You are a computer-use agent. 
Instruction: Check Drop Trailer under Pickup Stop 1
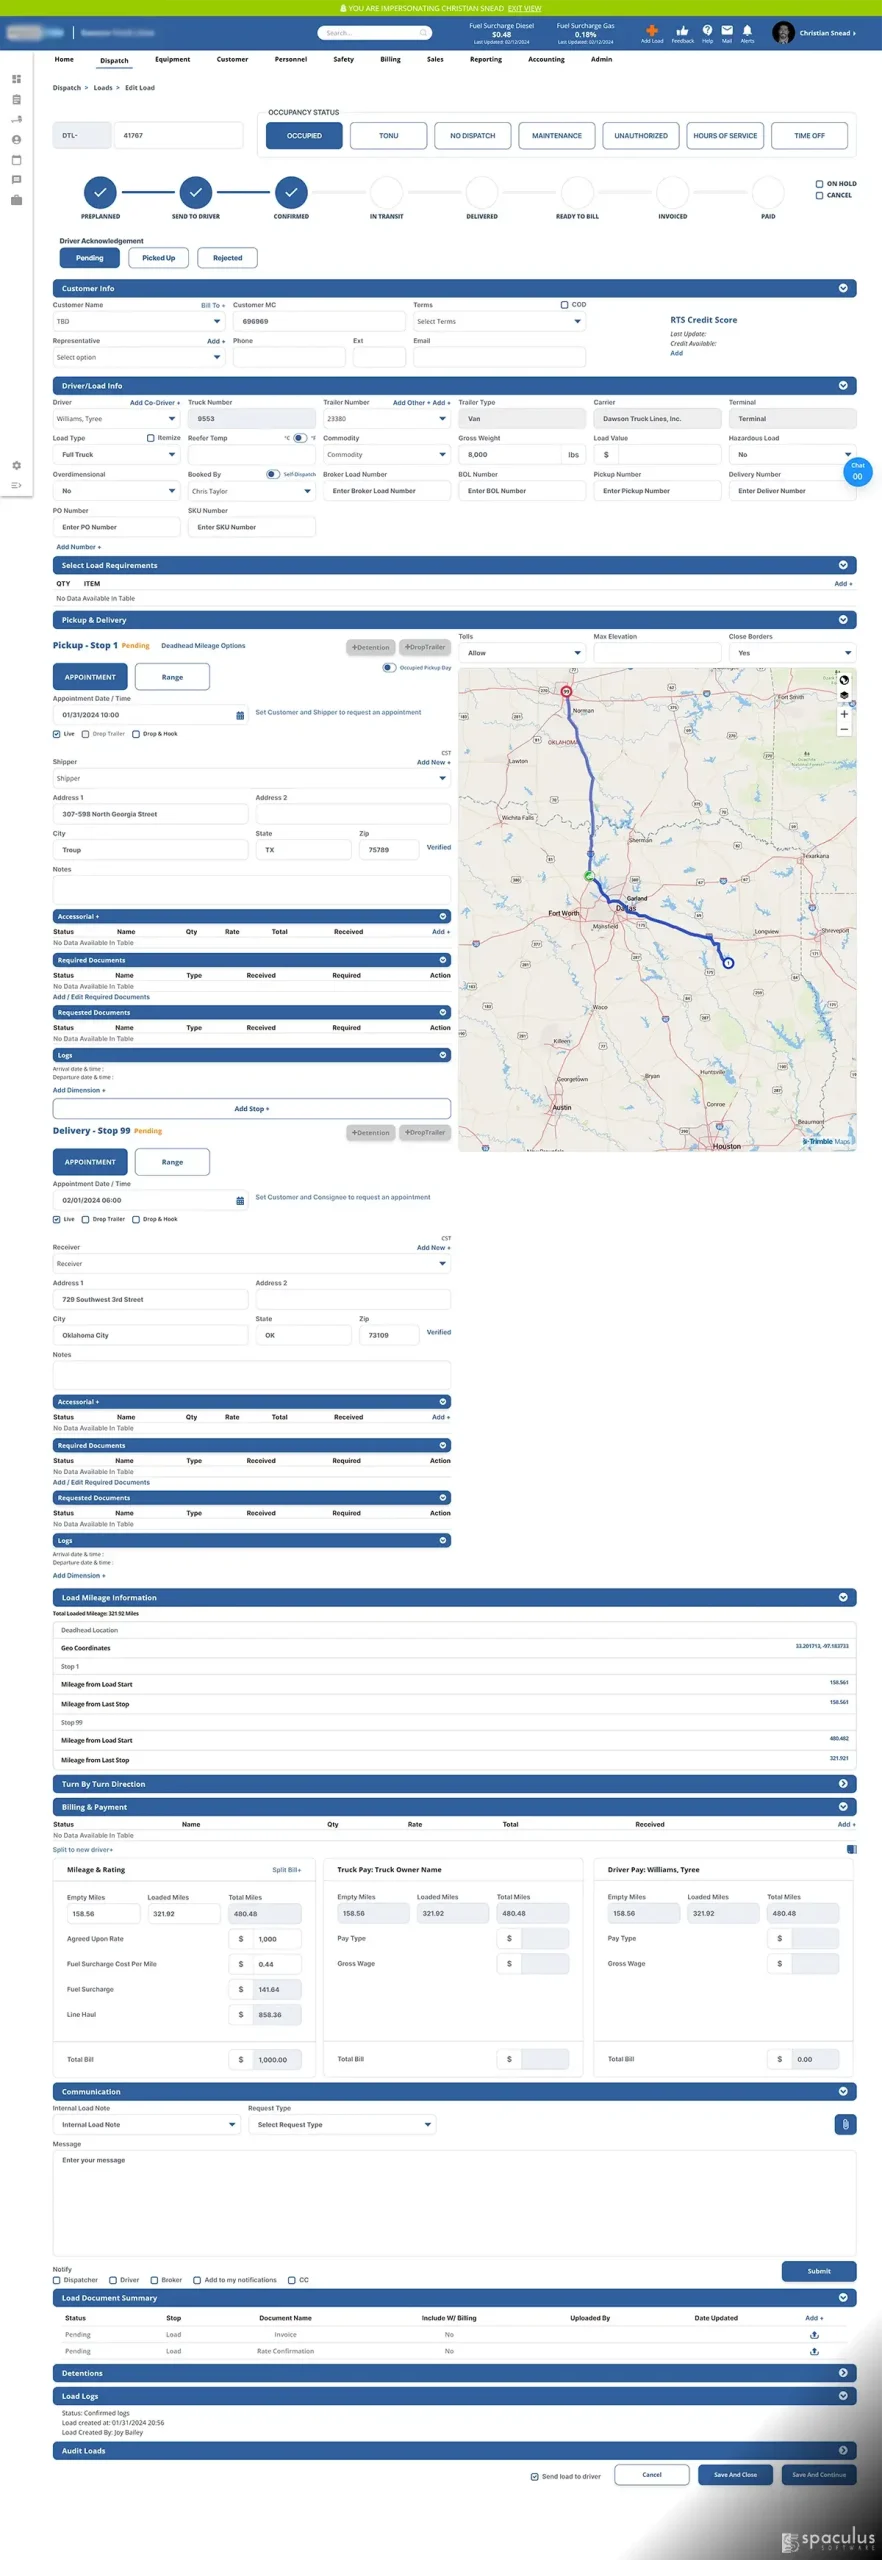tap(86, 734)
